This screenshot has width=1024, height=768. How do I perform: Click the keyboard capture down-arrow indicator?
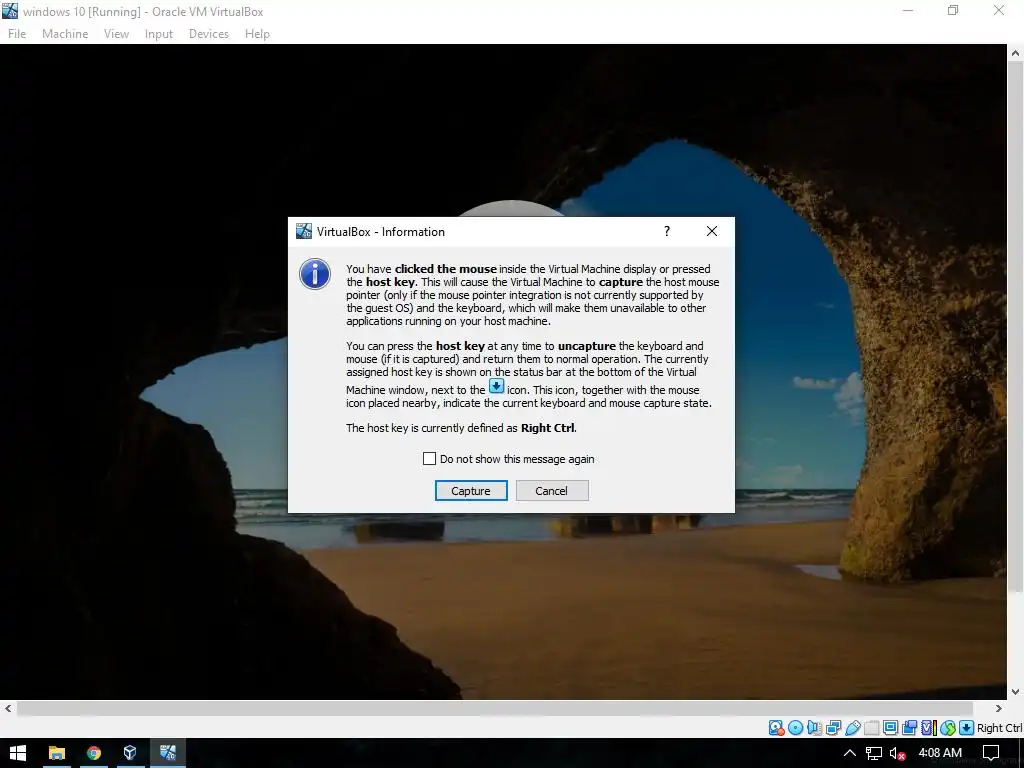(967, 728)
